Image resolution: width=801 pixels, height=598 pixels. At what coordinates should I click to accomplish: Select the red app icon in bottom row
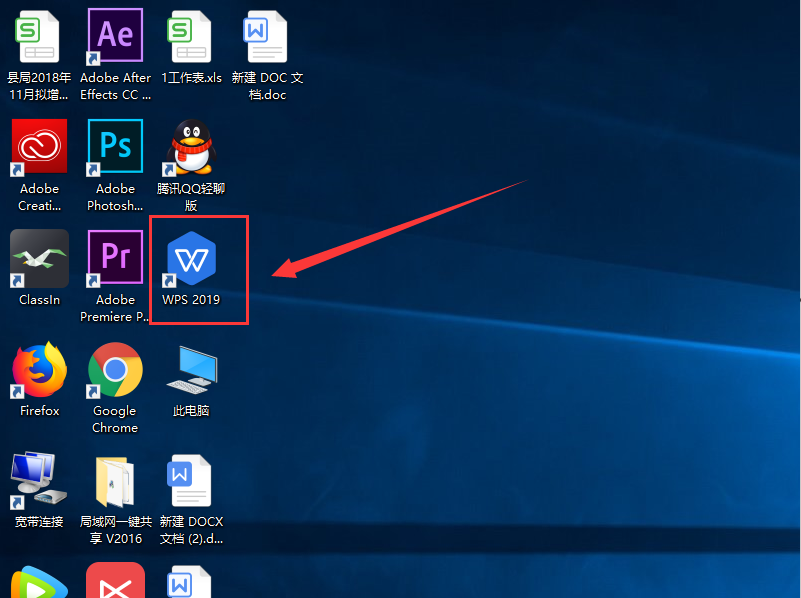115,581
